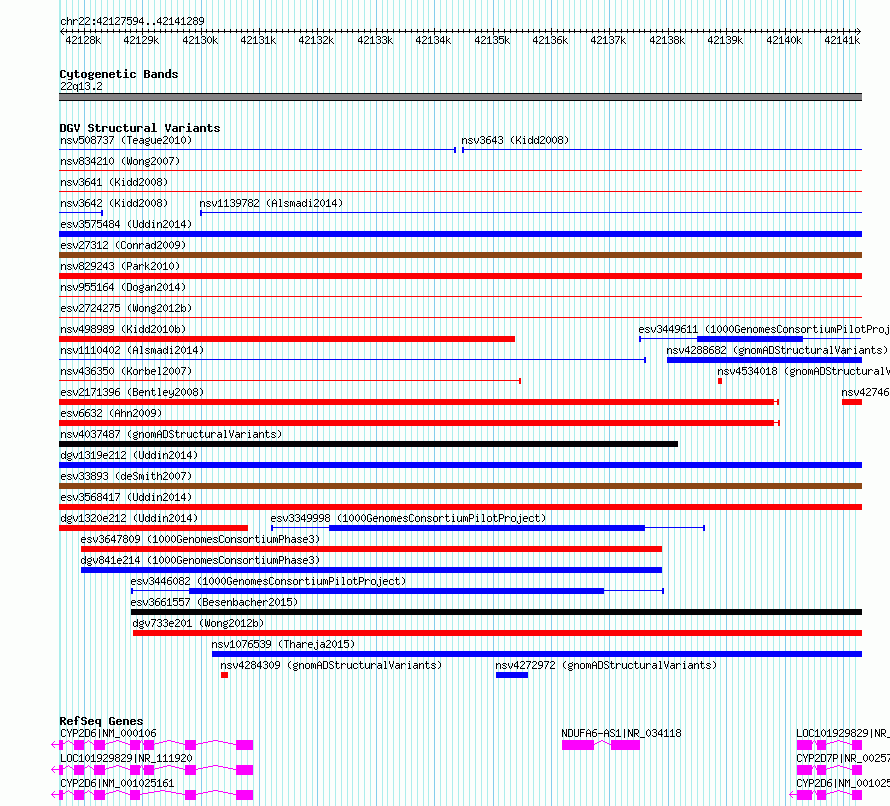The height and width of the screenshot is (806, 890).
Task: Open esv3349998 1000Genomes pilot blue bar
Action: coord(487,528)
